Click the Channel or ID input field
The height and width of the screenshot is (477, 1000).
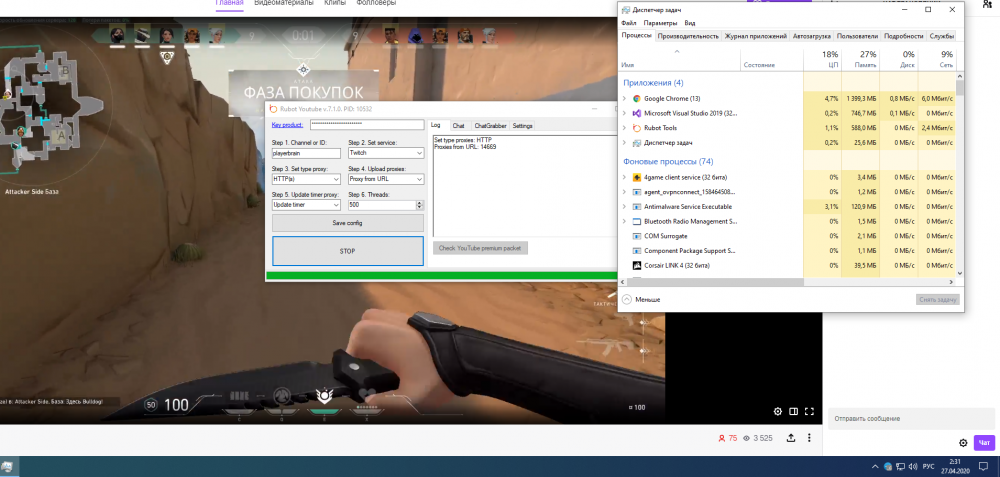[x=305, y=153]
